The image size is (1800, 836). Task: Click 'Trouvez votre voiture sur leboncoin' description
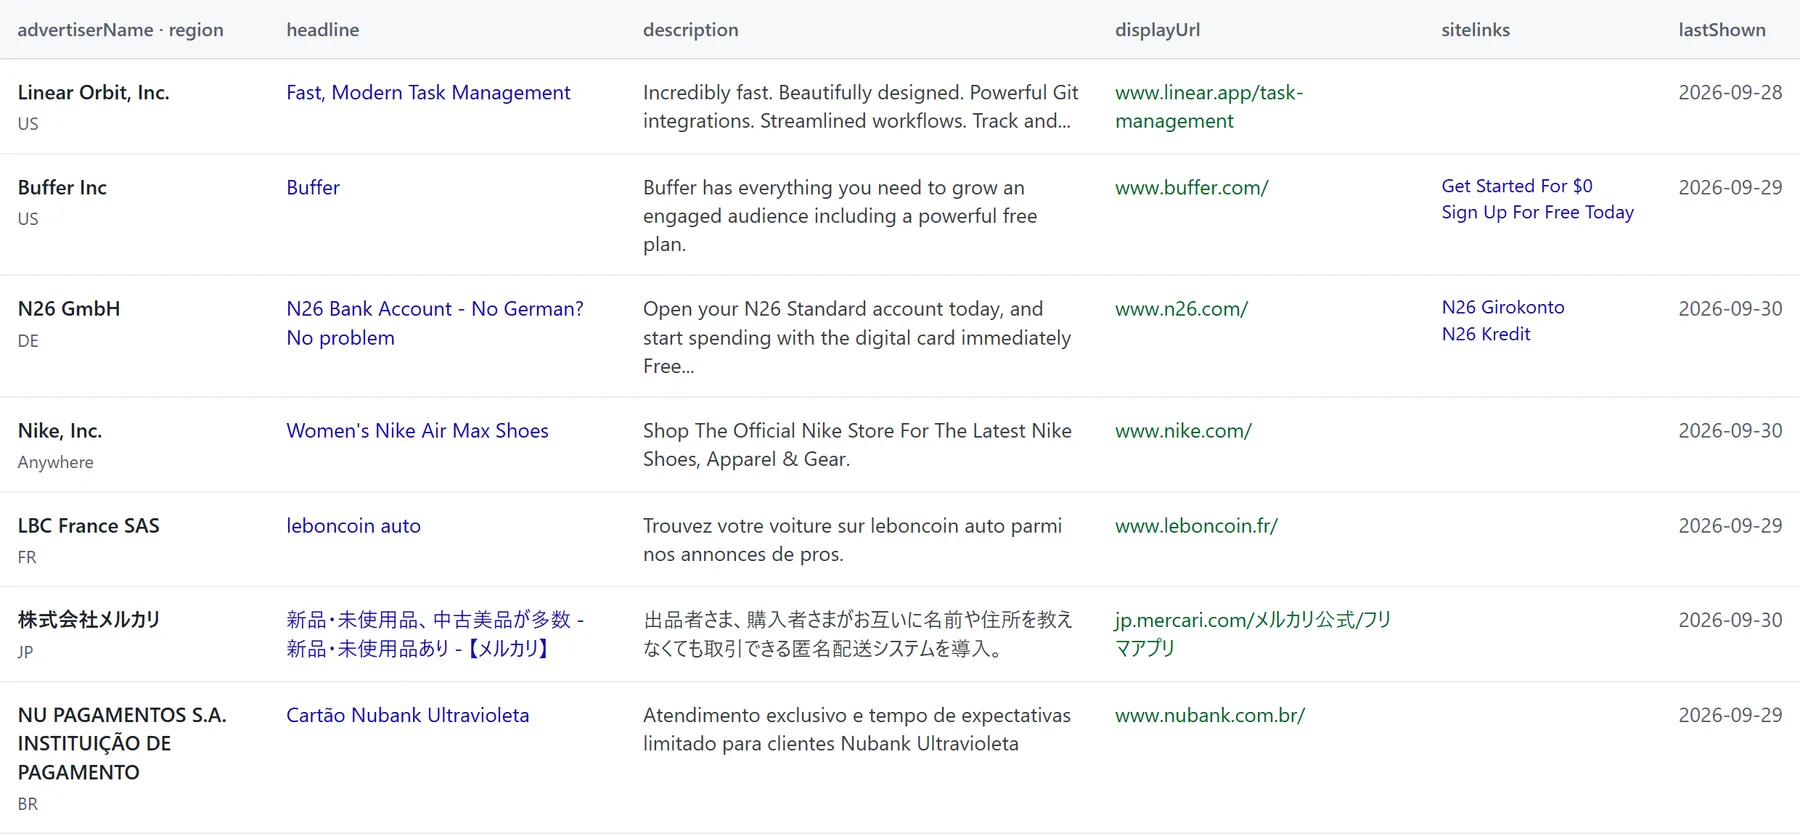(x=852, y=540)
